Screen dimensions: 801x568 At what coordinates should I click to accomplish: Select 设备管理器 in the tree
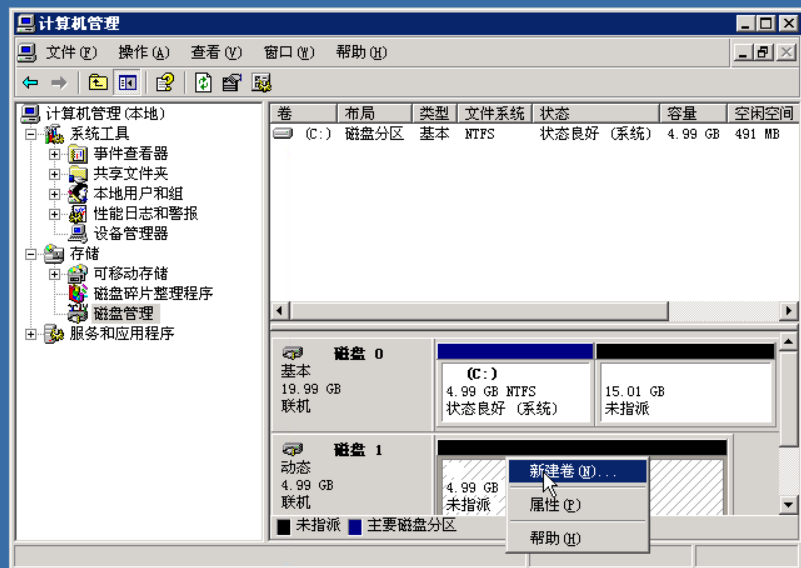[x=130, y=233]
